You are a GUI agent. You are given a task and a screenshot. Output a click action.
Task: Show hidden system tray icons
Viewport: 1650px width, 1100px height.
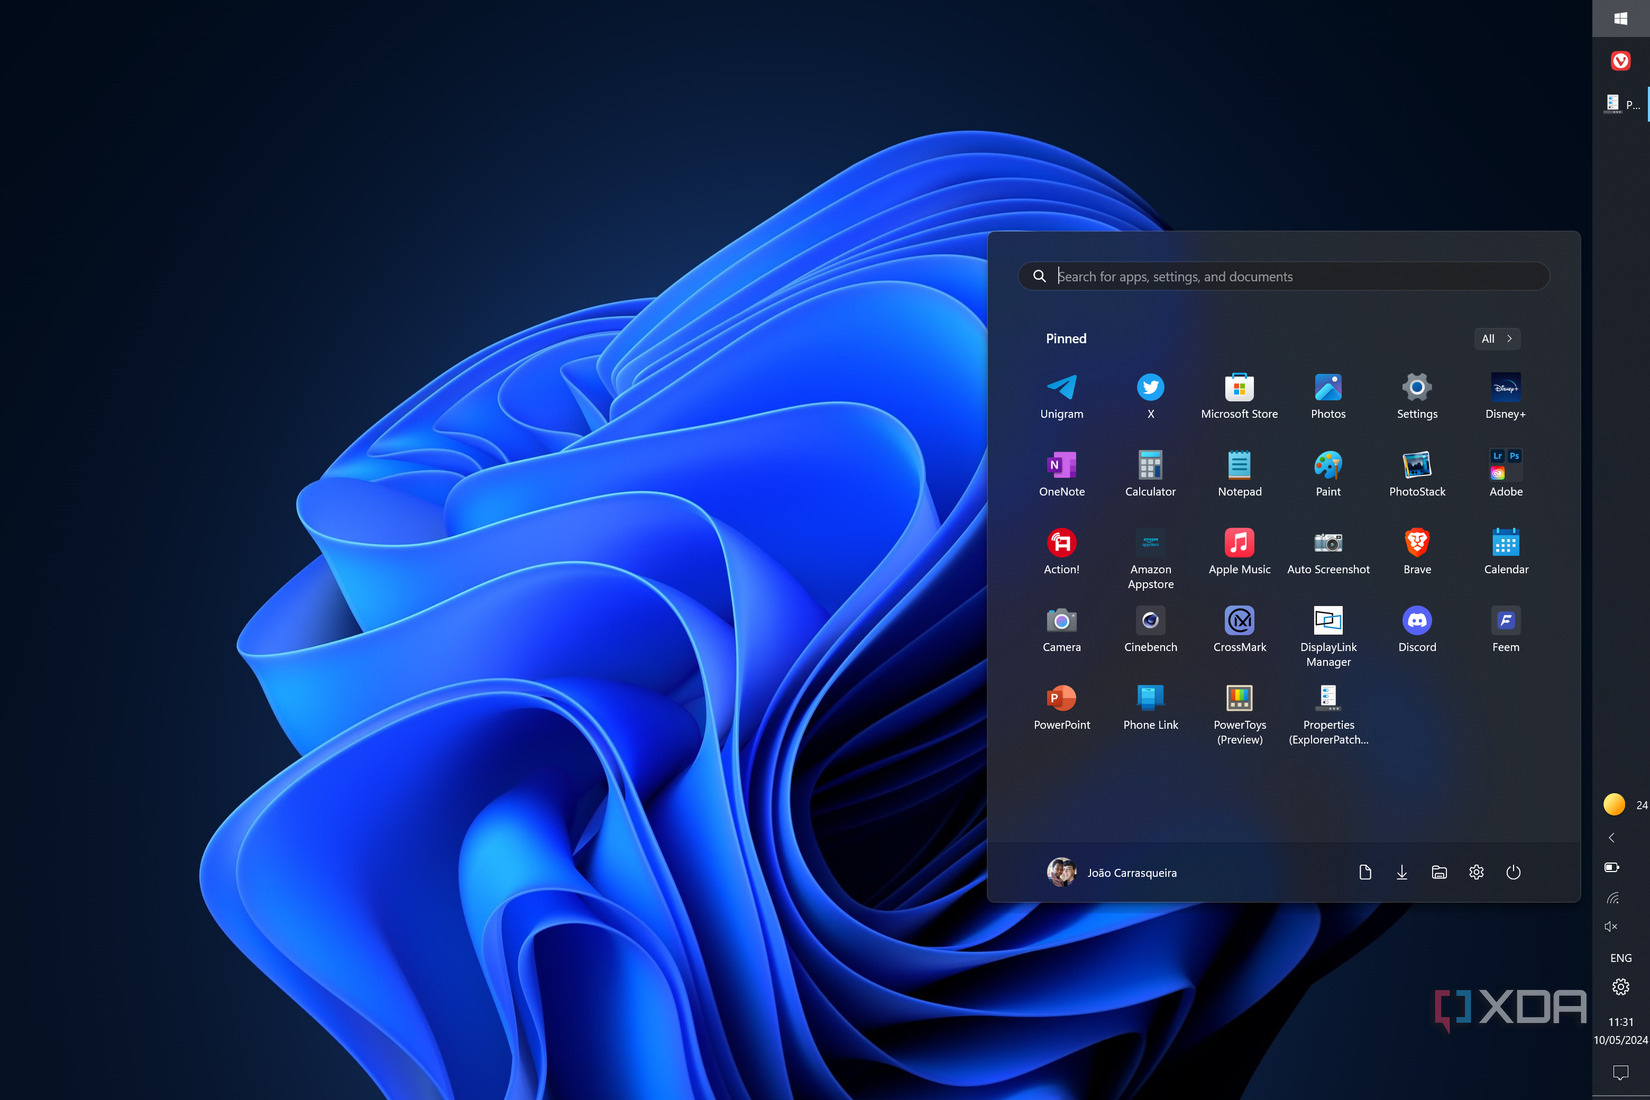(x=1611, y=838)
